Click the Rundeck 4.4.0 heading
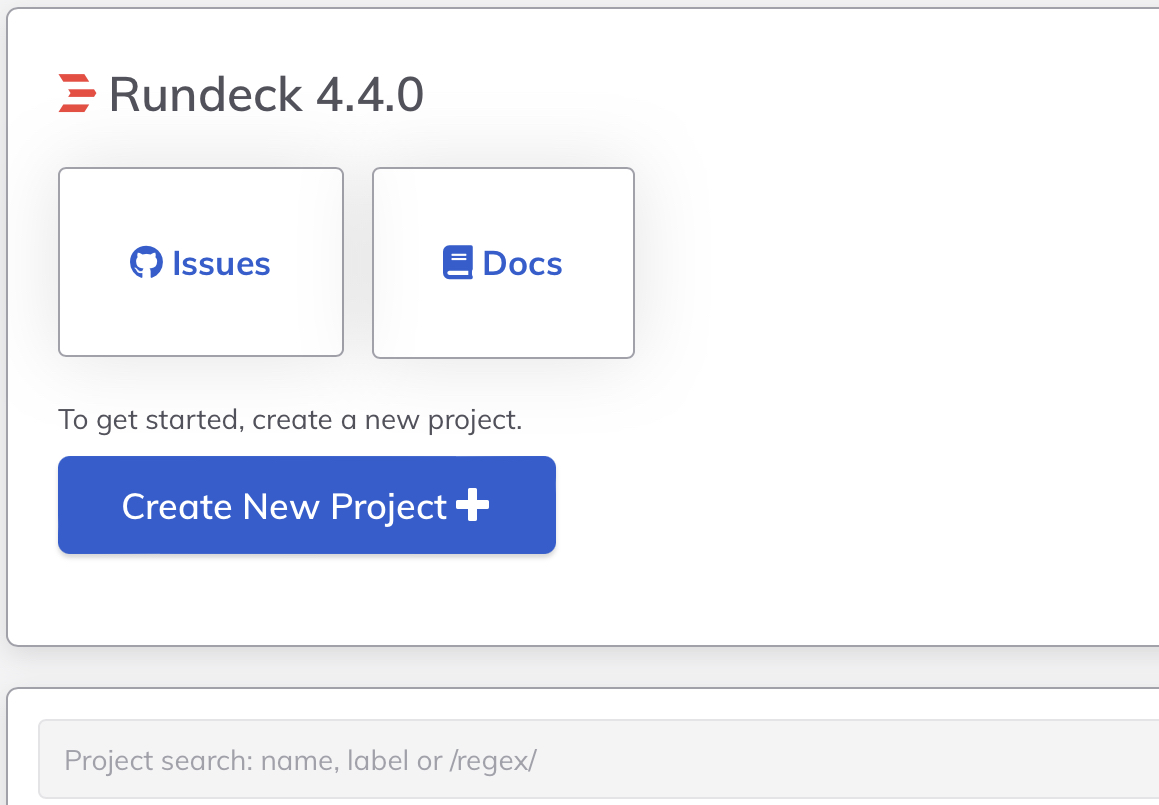 click(x=267, y=93)
